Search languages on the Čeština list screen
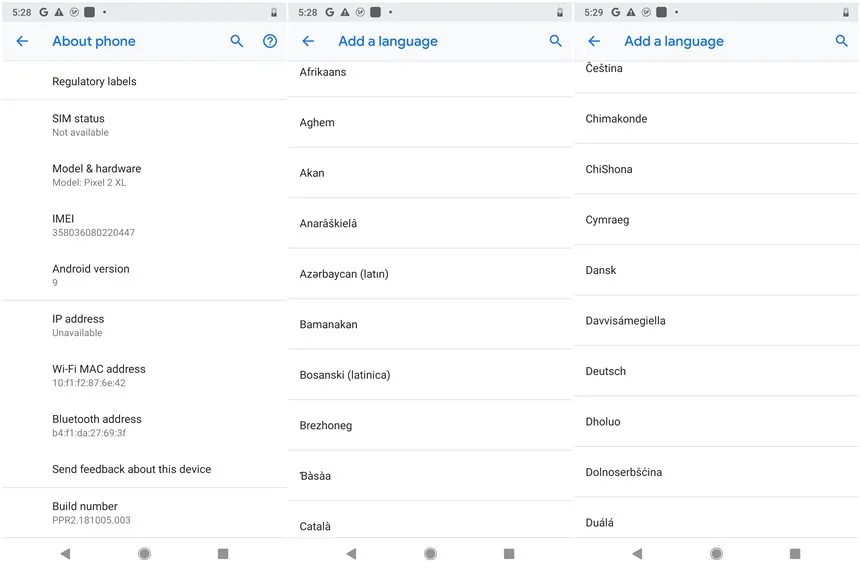860x572 pixels. click(x=841, y=41)
